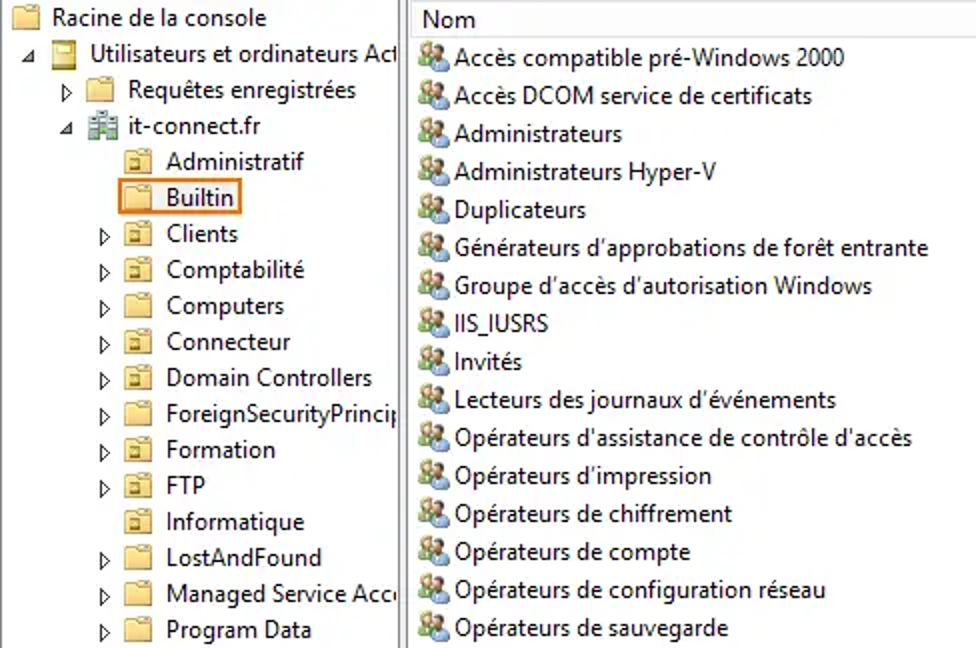The height and width of the screenshot is (648, 976).
Task: Select Lecteurs des journaux d'événements group
Action: pos(644,400)
